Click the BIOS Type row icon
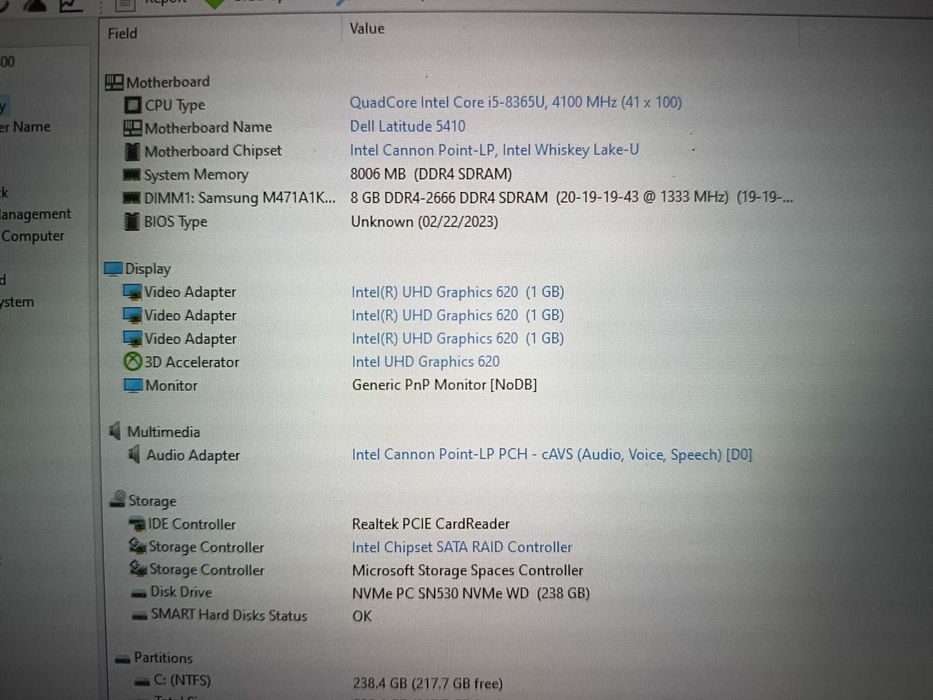 click(x=132, y=221)
